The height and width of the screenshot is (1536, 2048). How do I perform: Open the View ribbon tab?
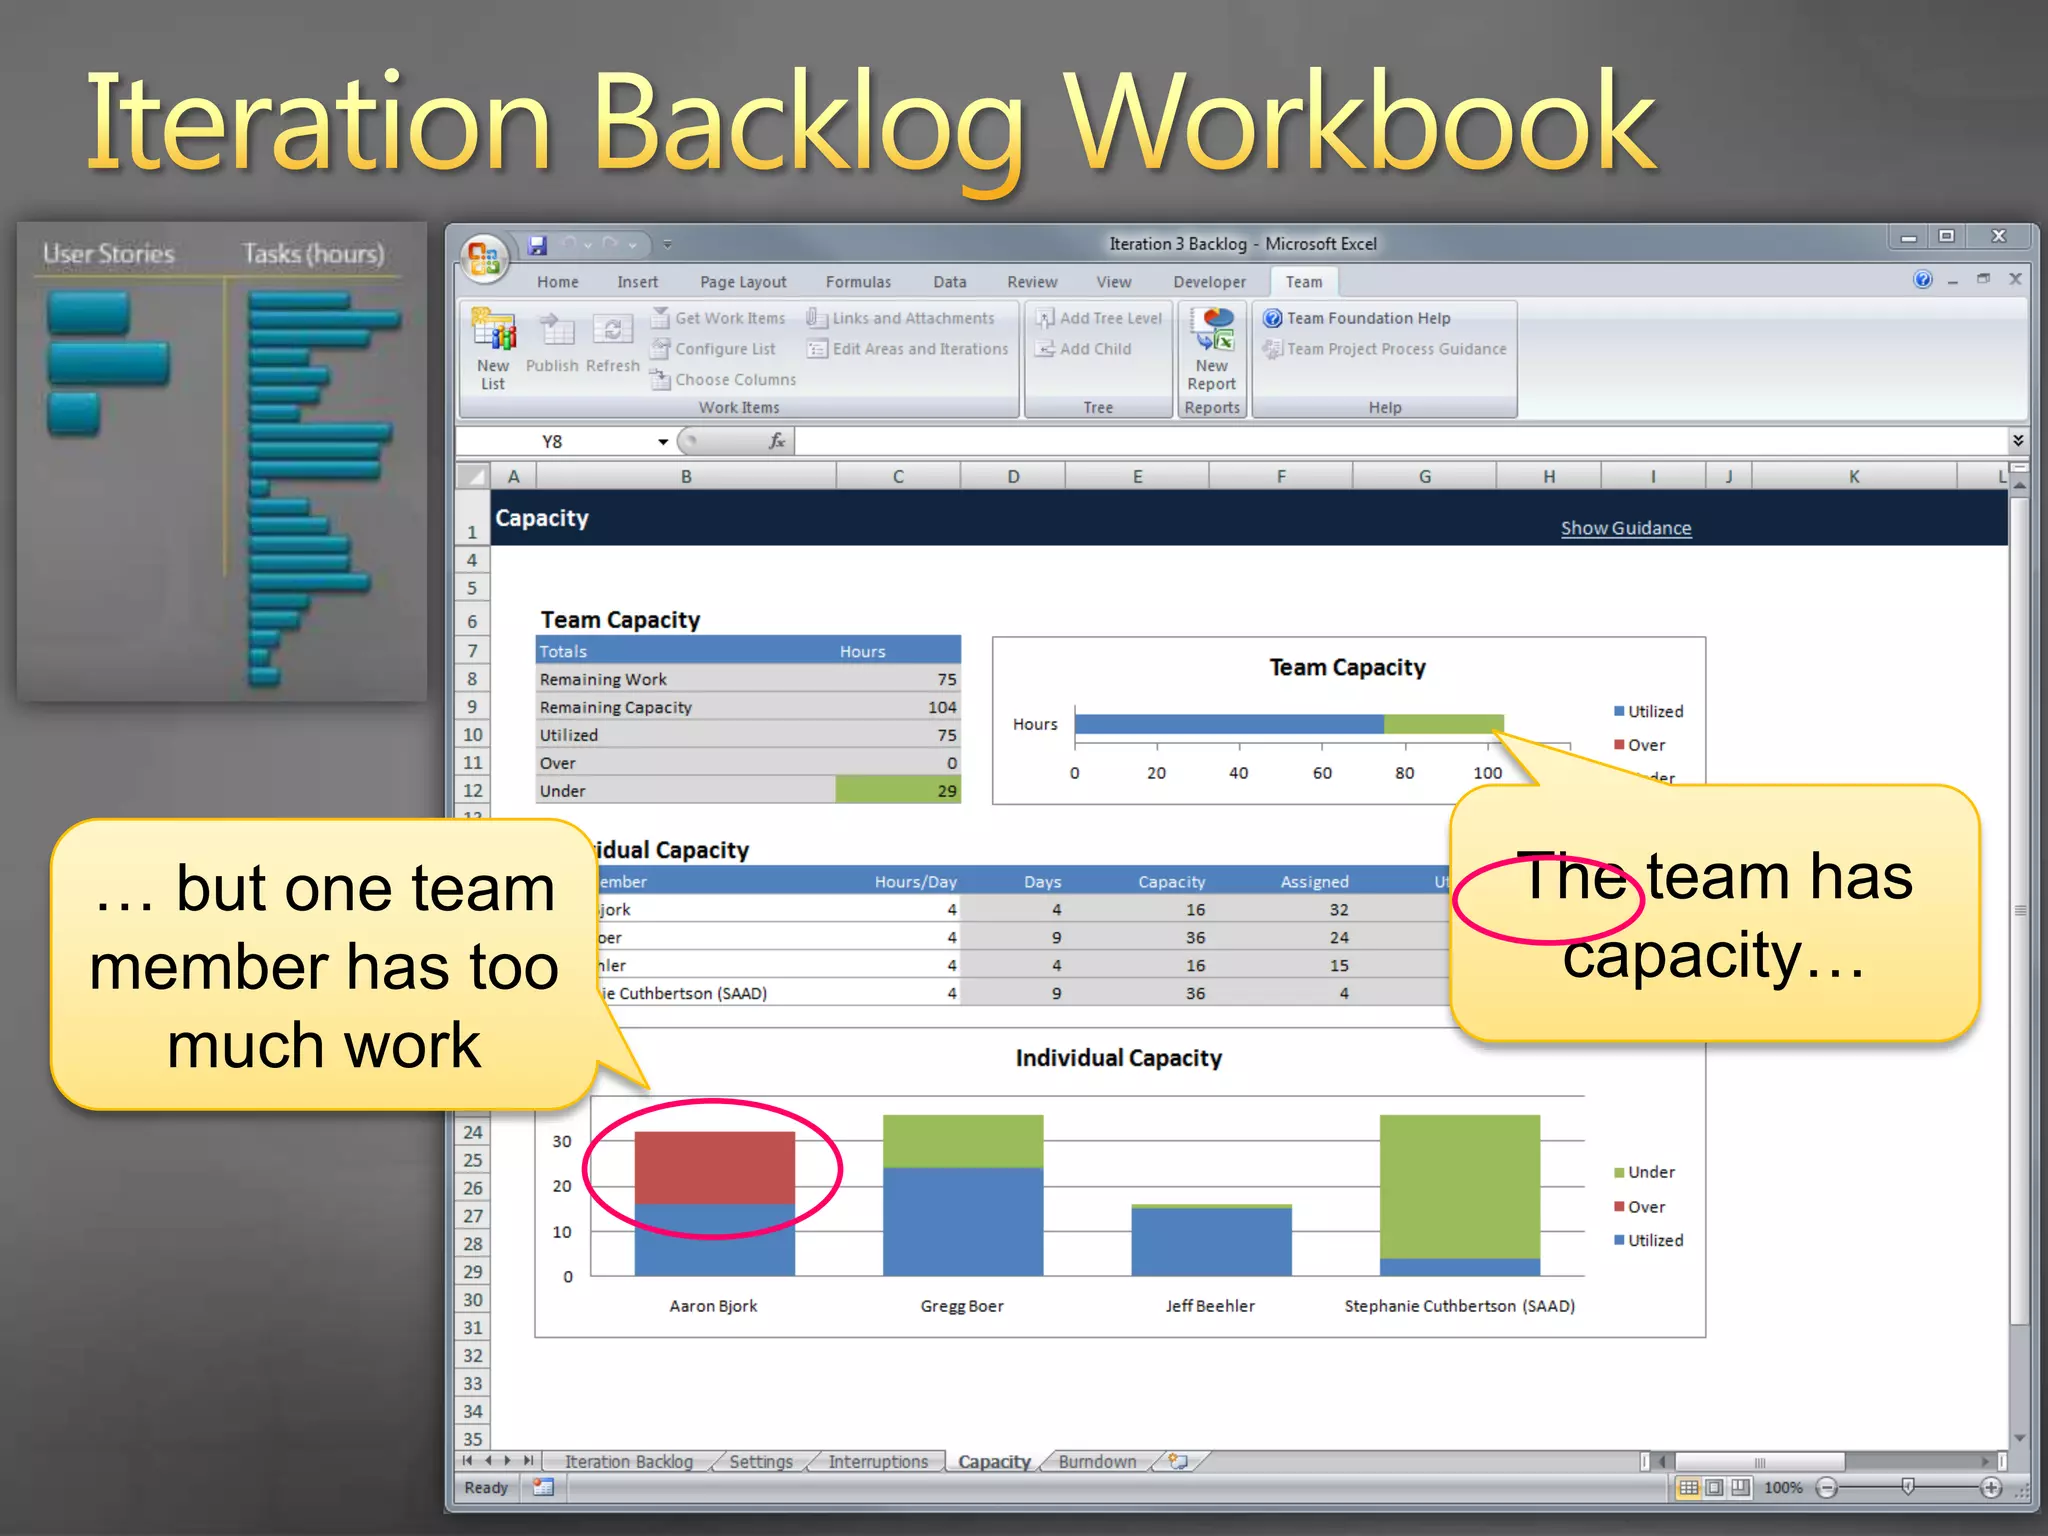pyautogui.click(x=1114, y=282)
